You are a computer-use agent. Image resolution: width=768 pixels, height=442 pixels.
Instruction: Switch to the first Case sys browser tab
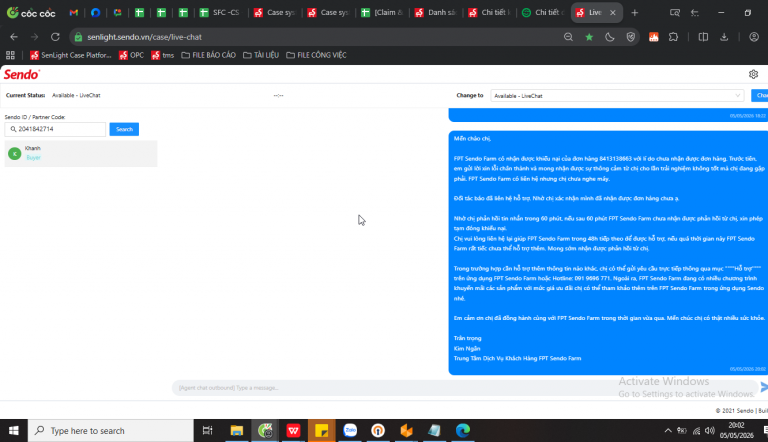coord(274,13)
